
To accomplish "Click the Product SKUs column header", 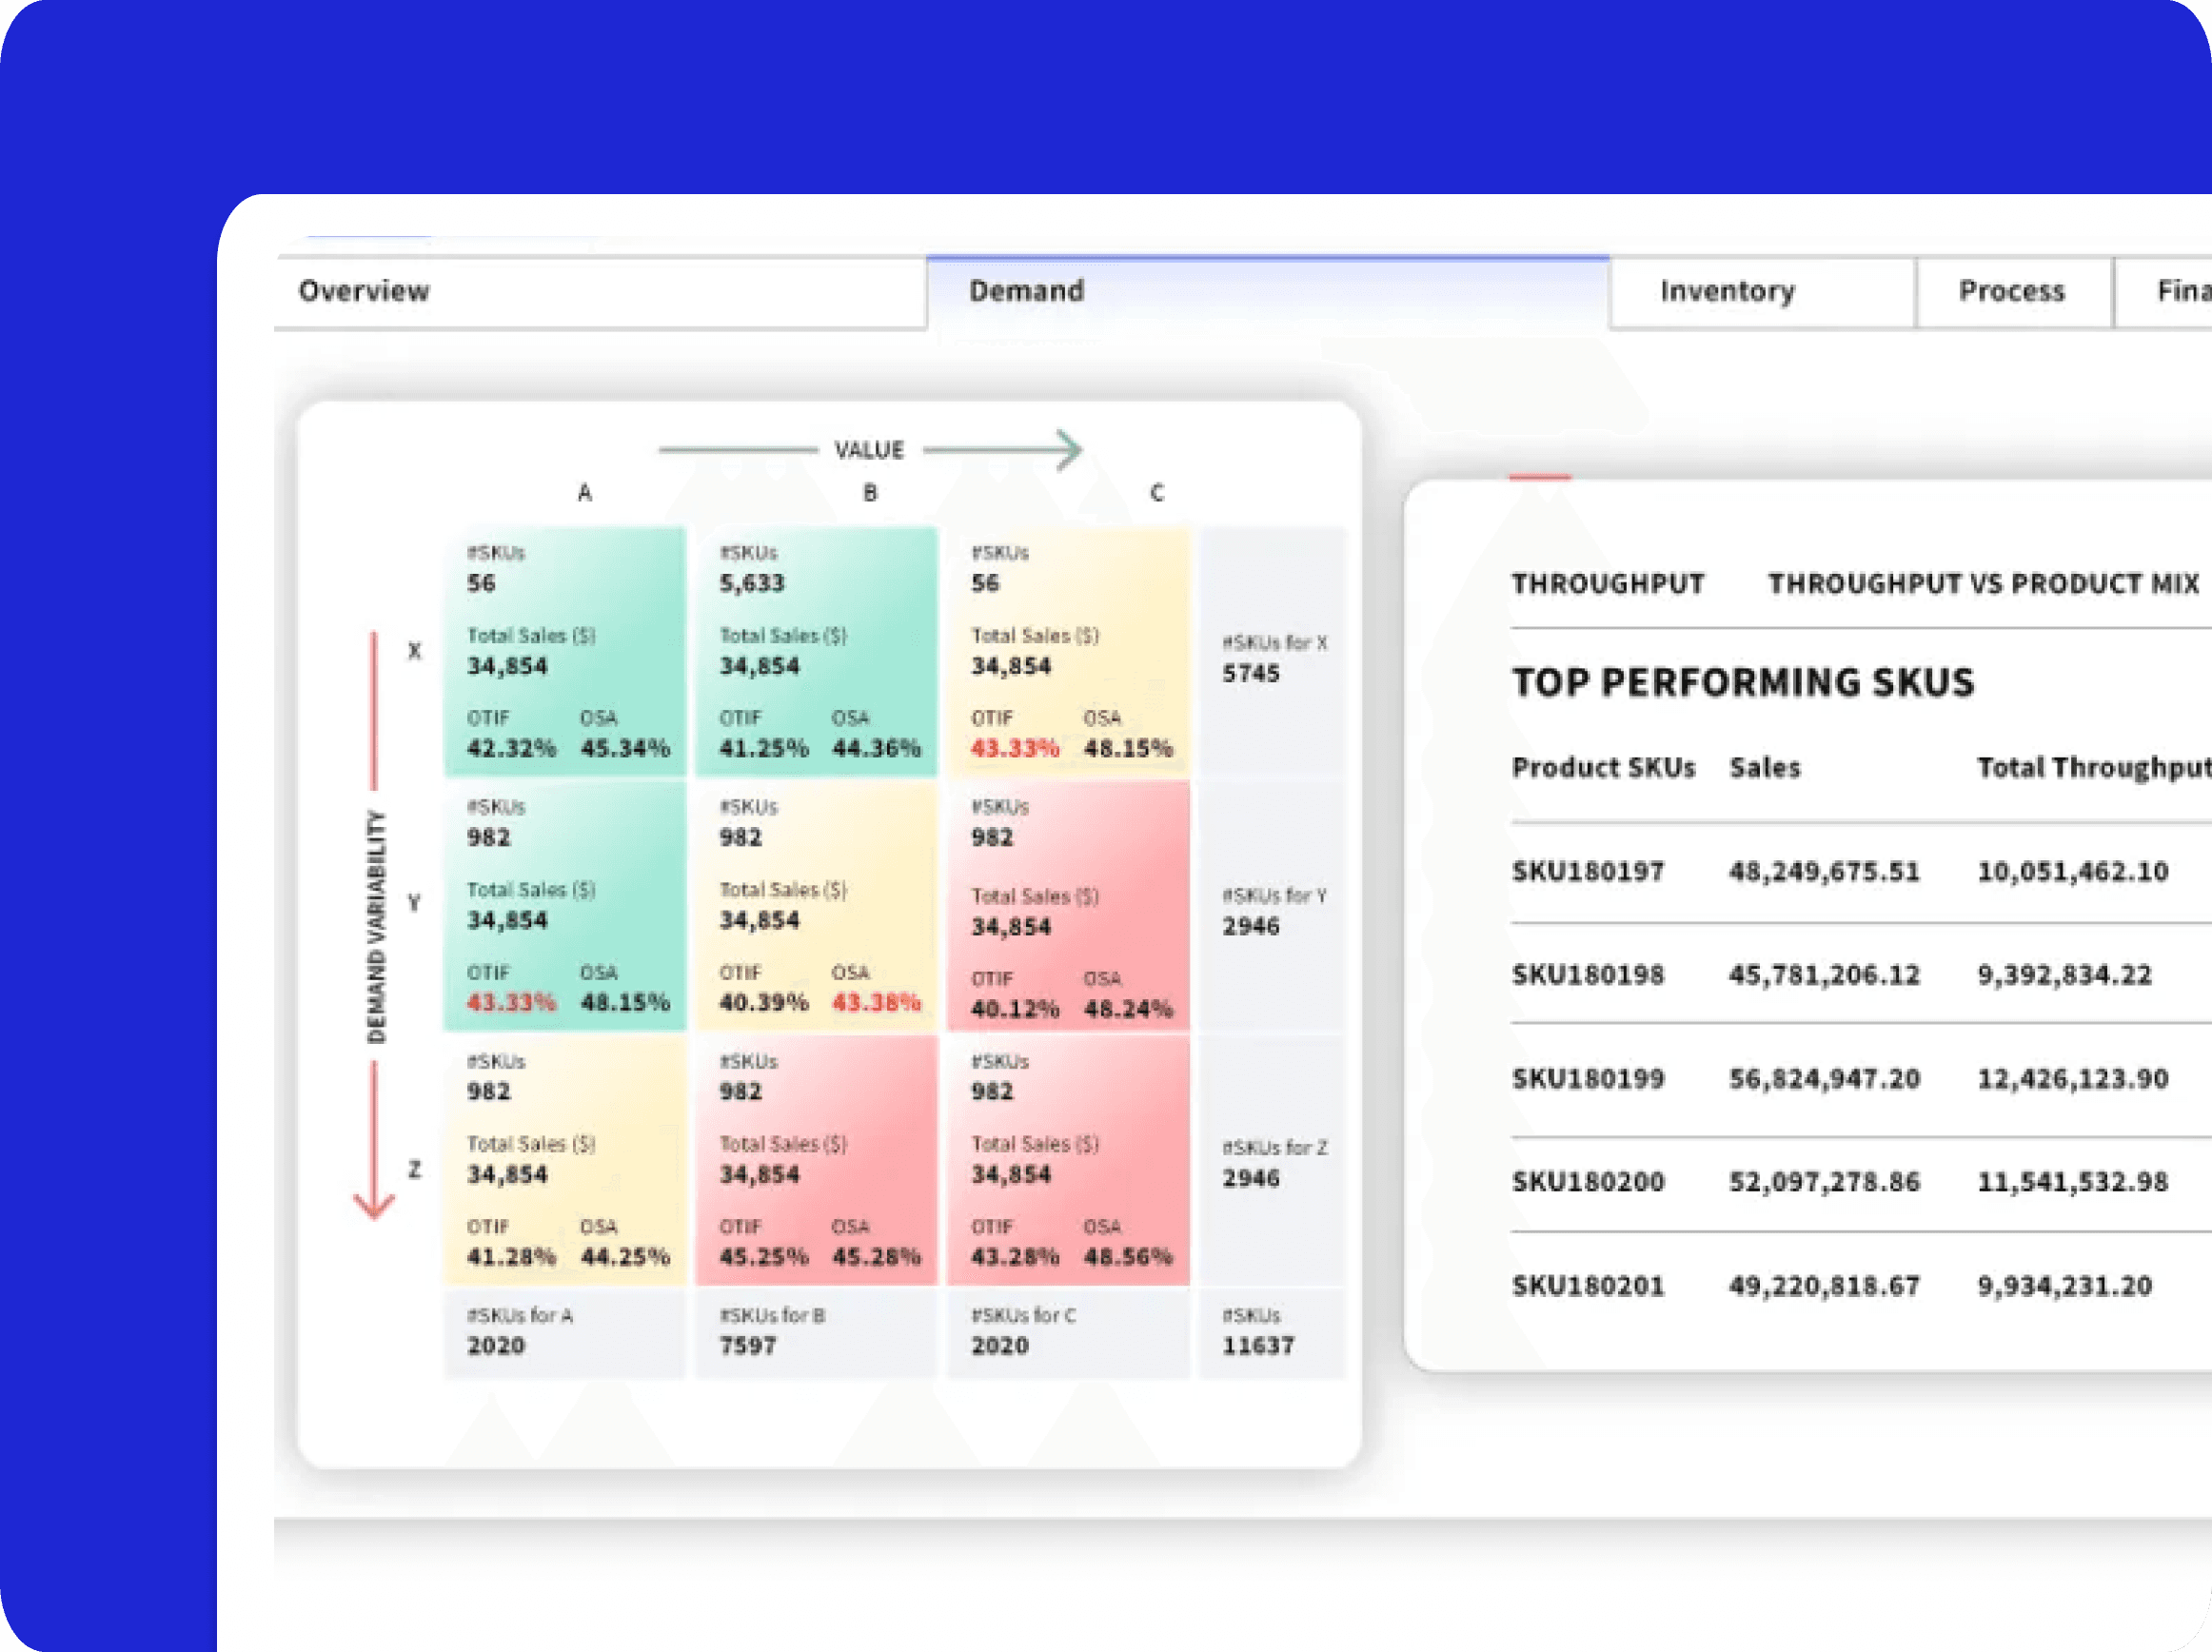I will [x=1603, y=768].
